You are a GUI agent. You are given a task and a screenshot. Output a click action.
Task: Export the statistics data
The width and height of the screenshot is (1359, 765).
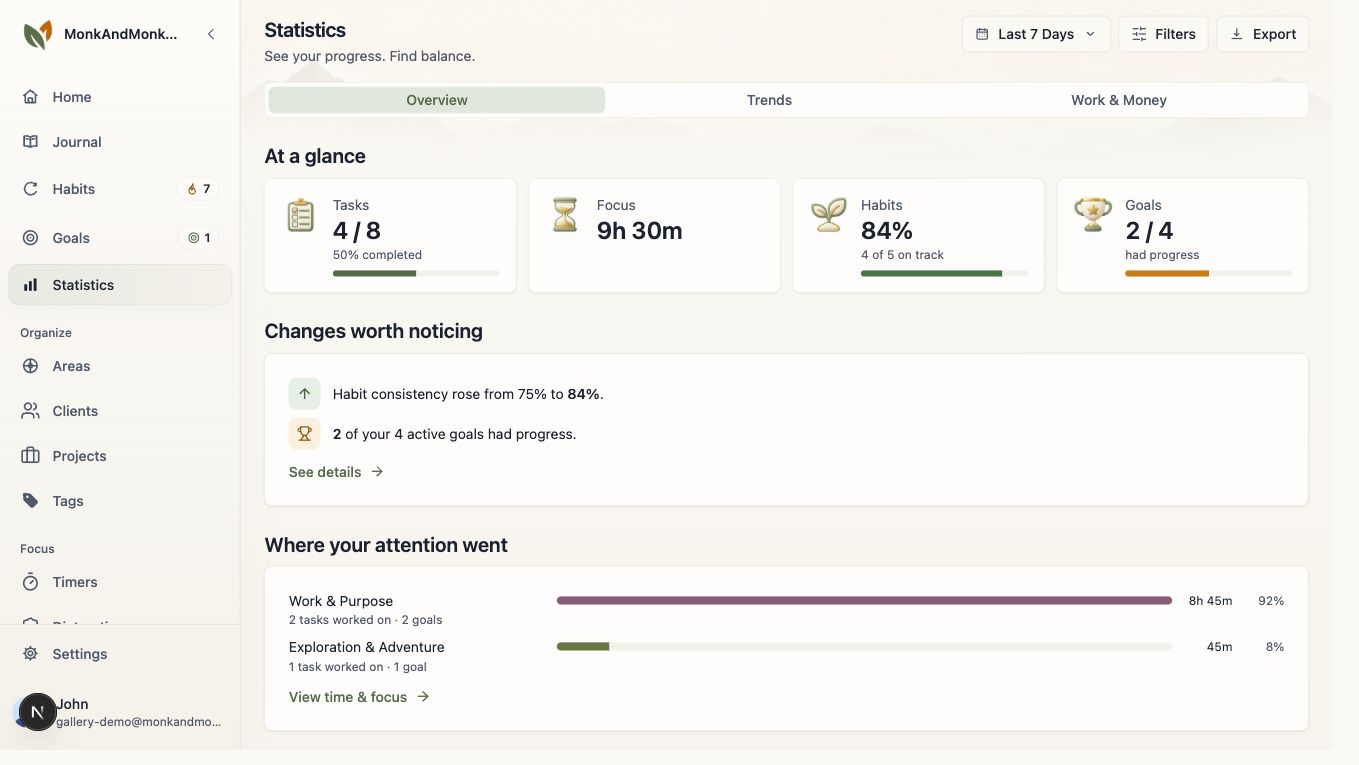[x=1262, y=34]
